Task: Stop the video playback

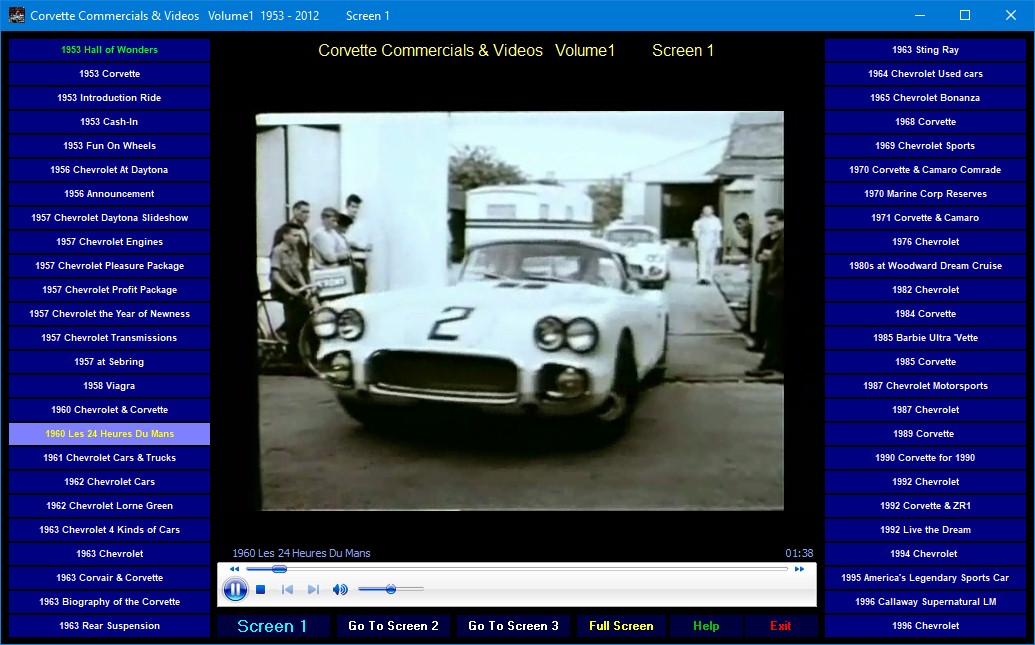Action: (261, 590)
